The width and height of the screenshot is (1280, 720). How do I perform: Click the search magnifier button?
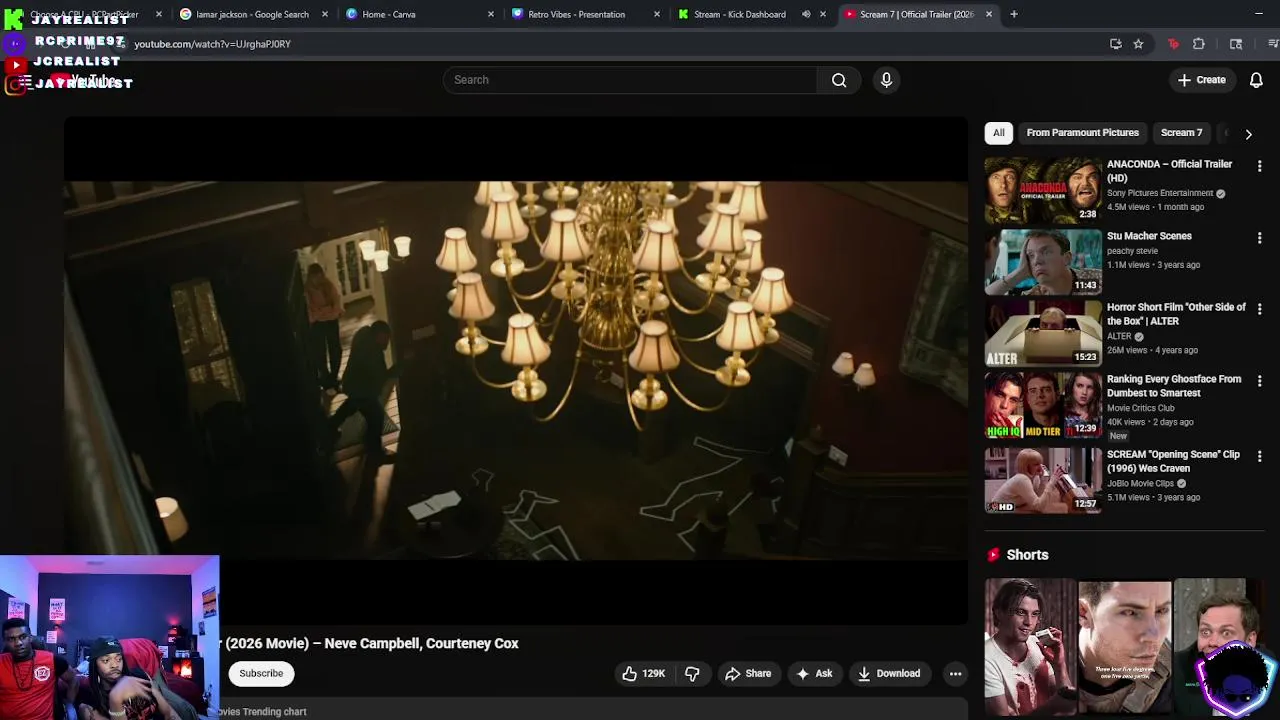(839, 80)
